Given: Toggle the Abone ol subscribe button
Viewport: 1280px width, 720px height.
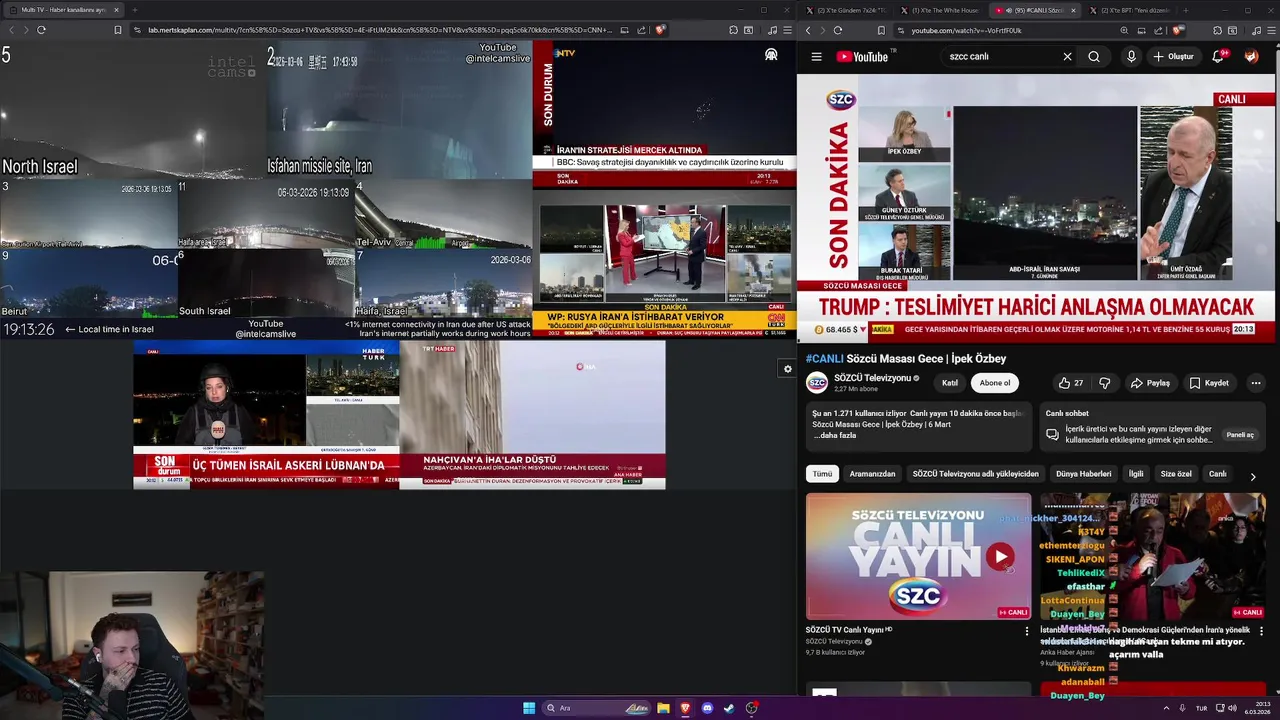Looking at the screenshot, I should pos(995,383).
